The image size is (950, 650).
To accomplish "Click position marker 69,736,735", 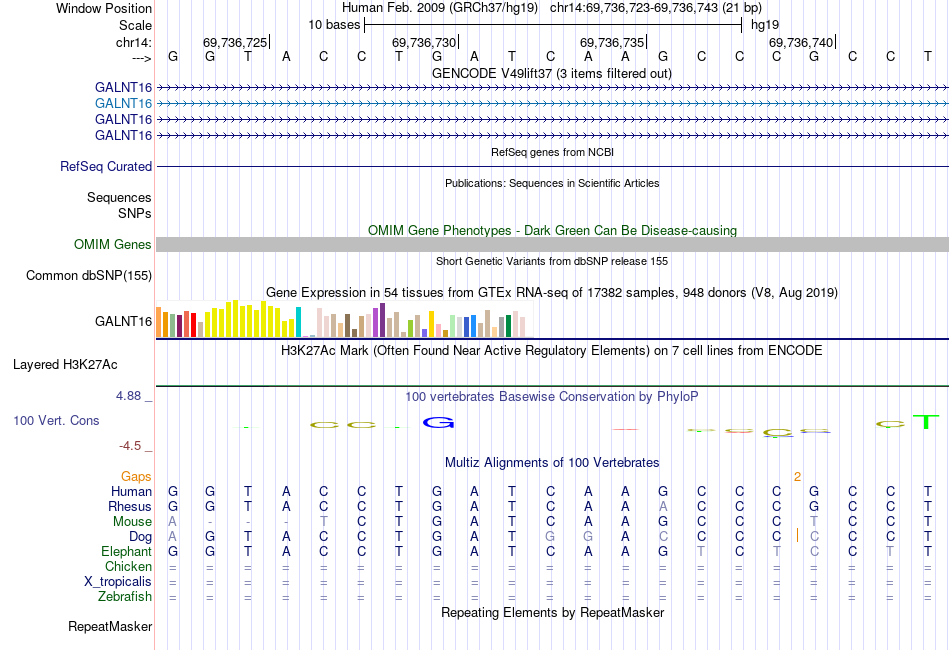I will 612,42.
